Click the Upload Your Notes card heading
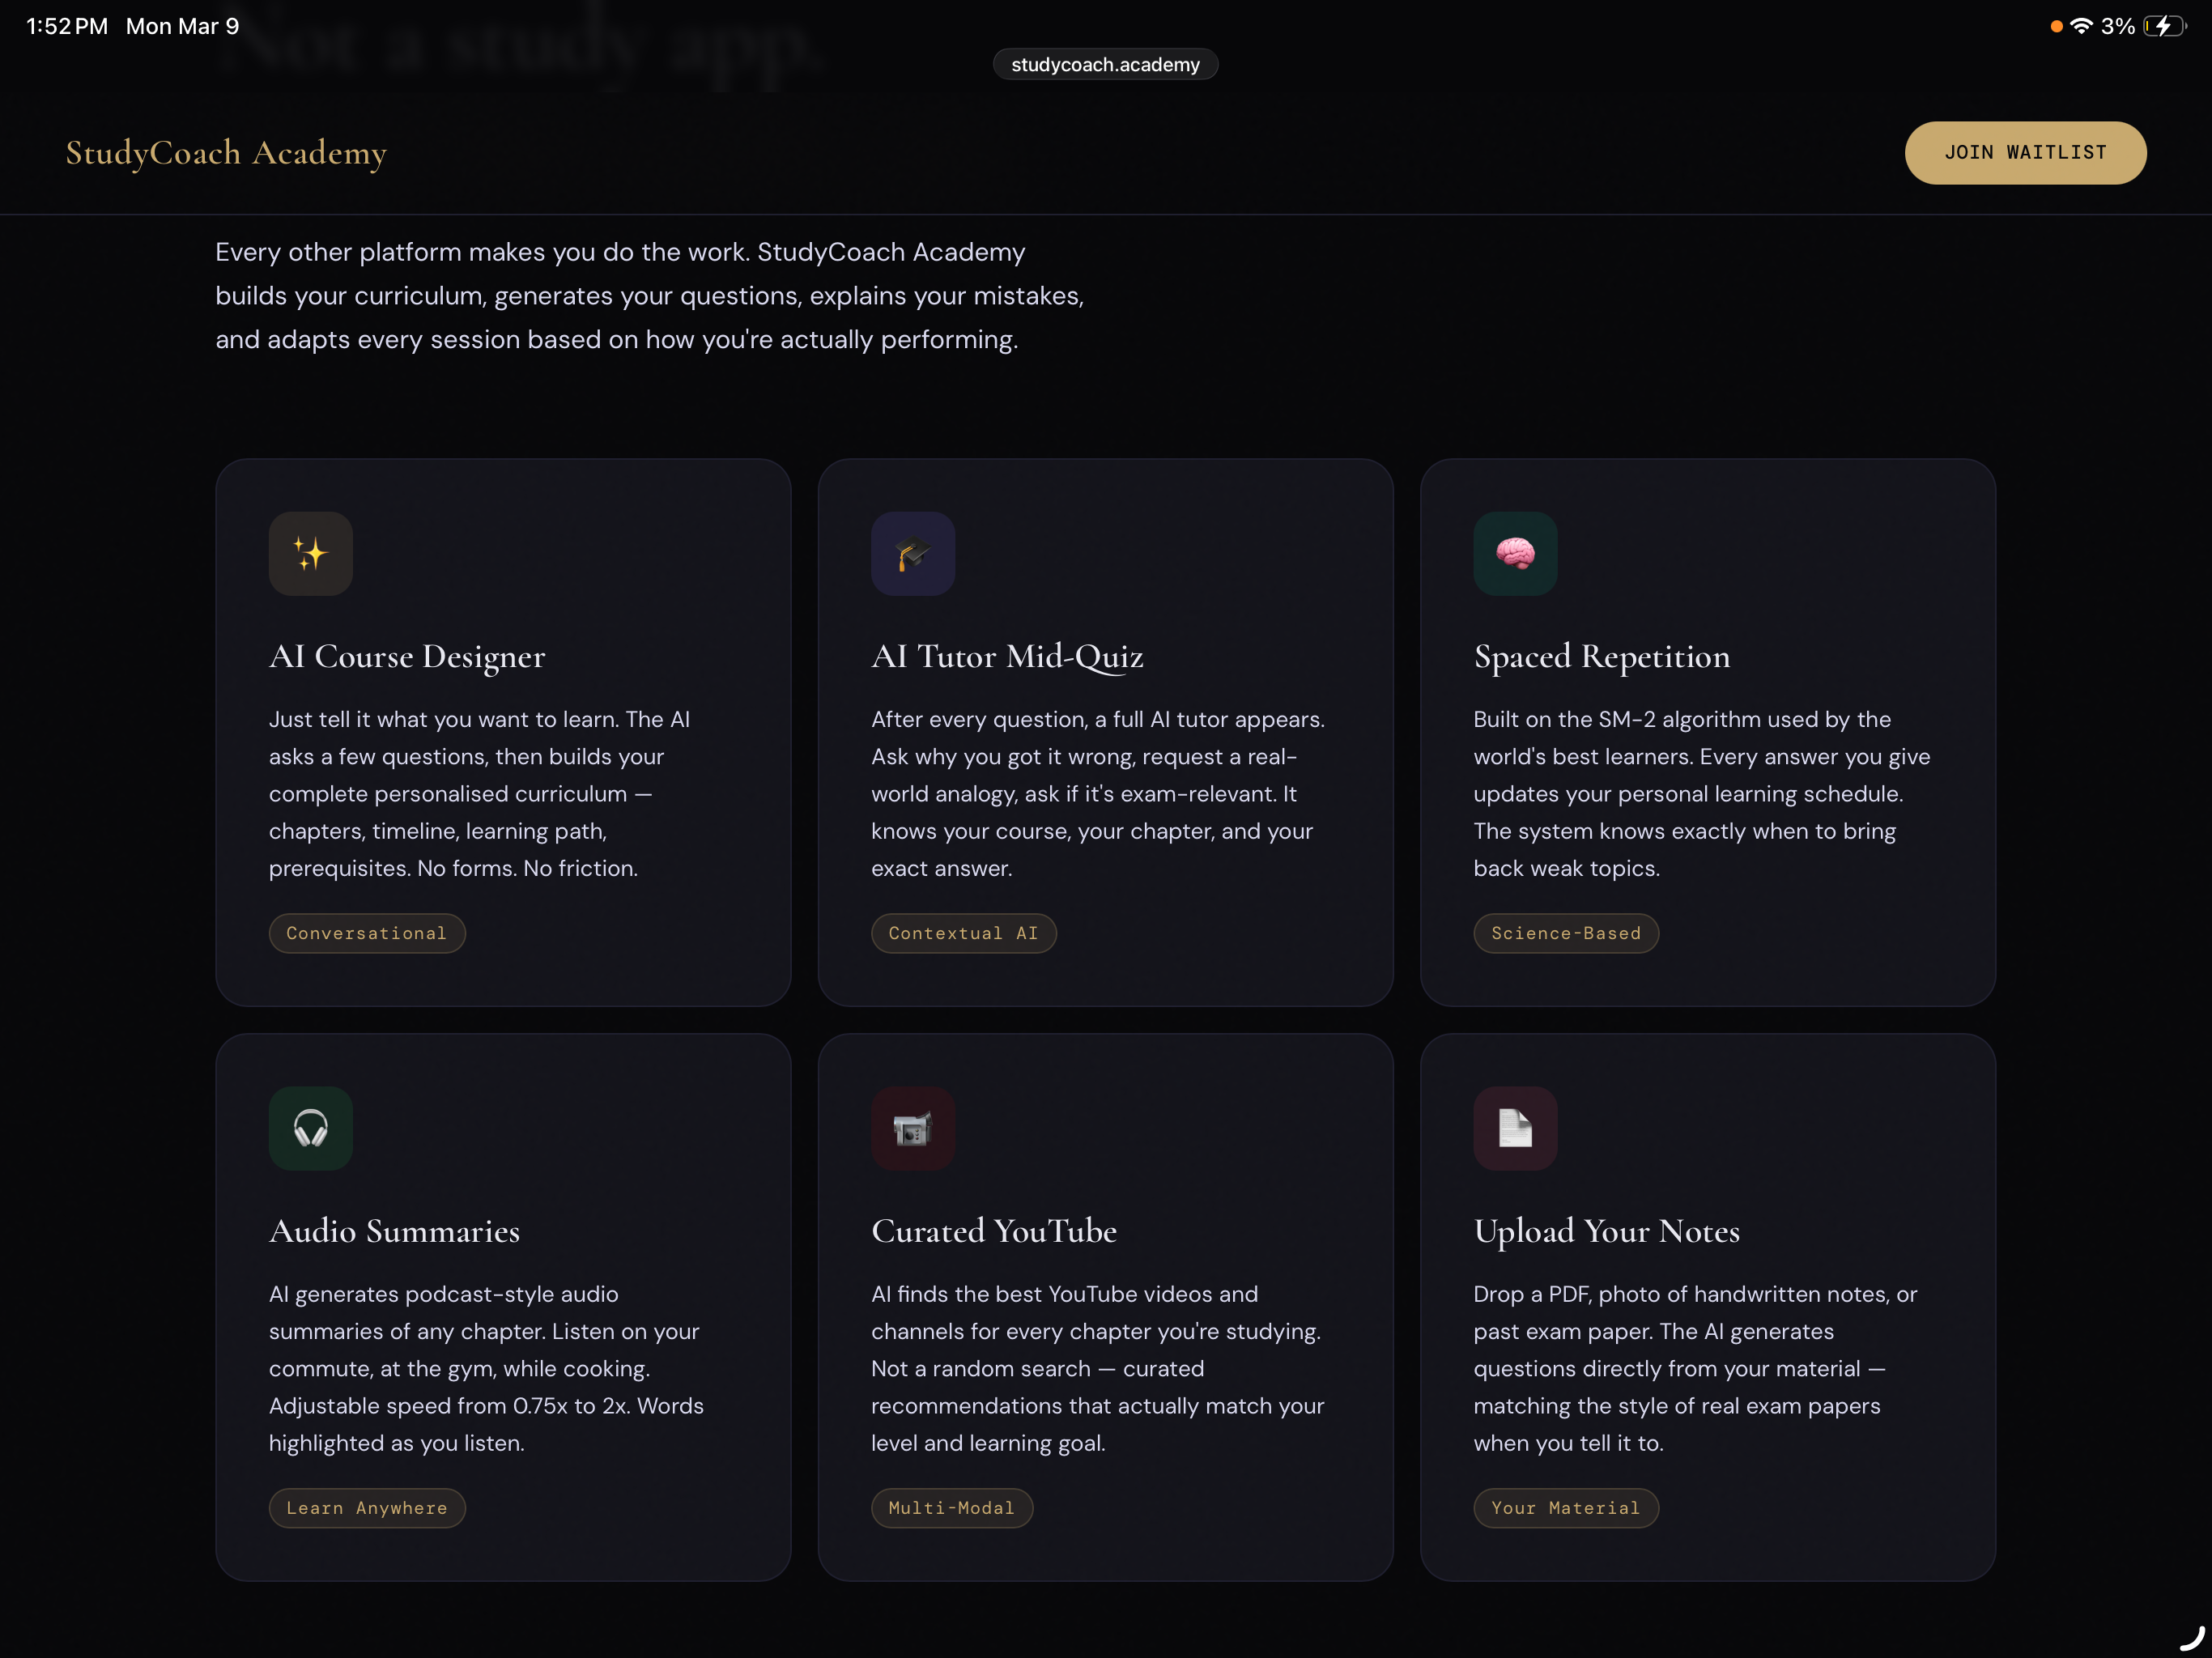The height and width of the screenshot is (1658, 2212). [x=1606, y=1231]
